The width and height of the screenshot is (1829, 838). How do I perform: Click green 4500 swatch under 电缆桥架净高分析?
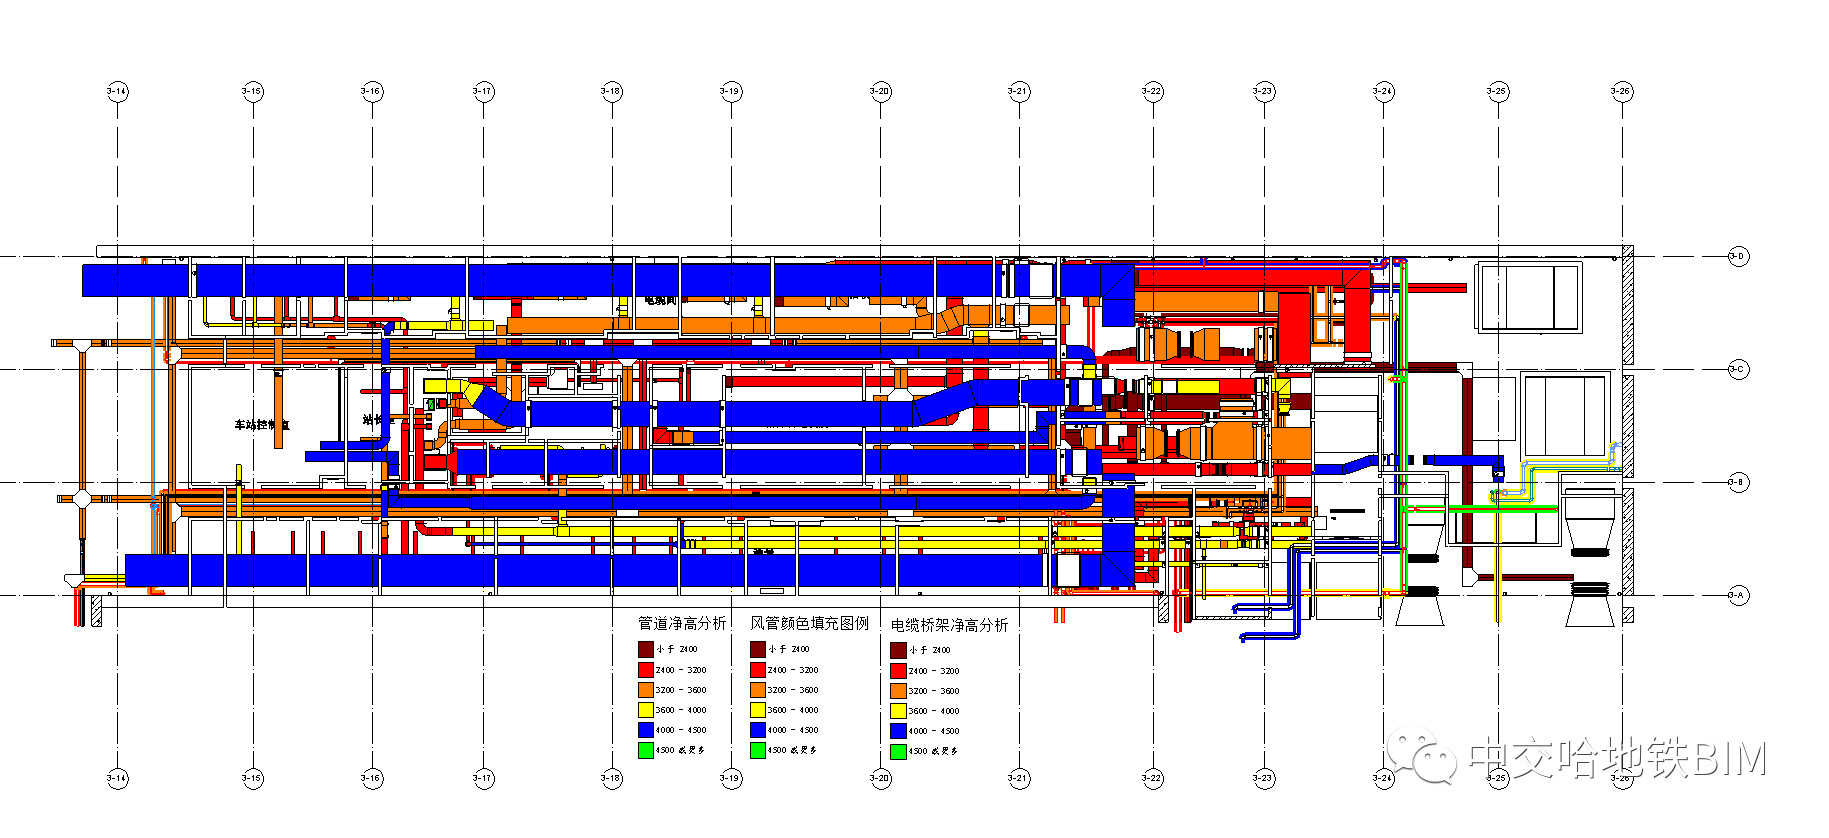tap(899, 751)
